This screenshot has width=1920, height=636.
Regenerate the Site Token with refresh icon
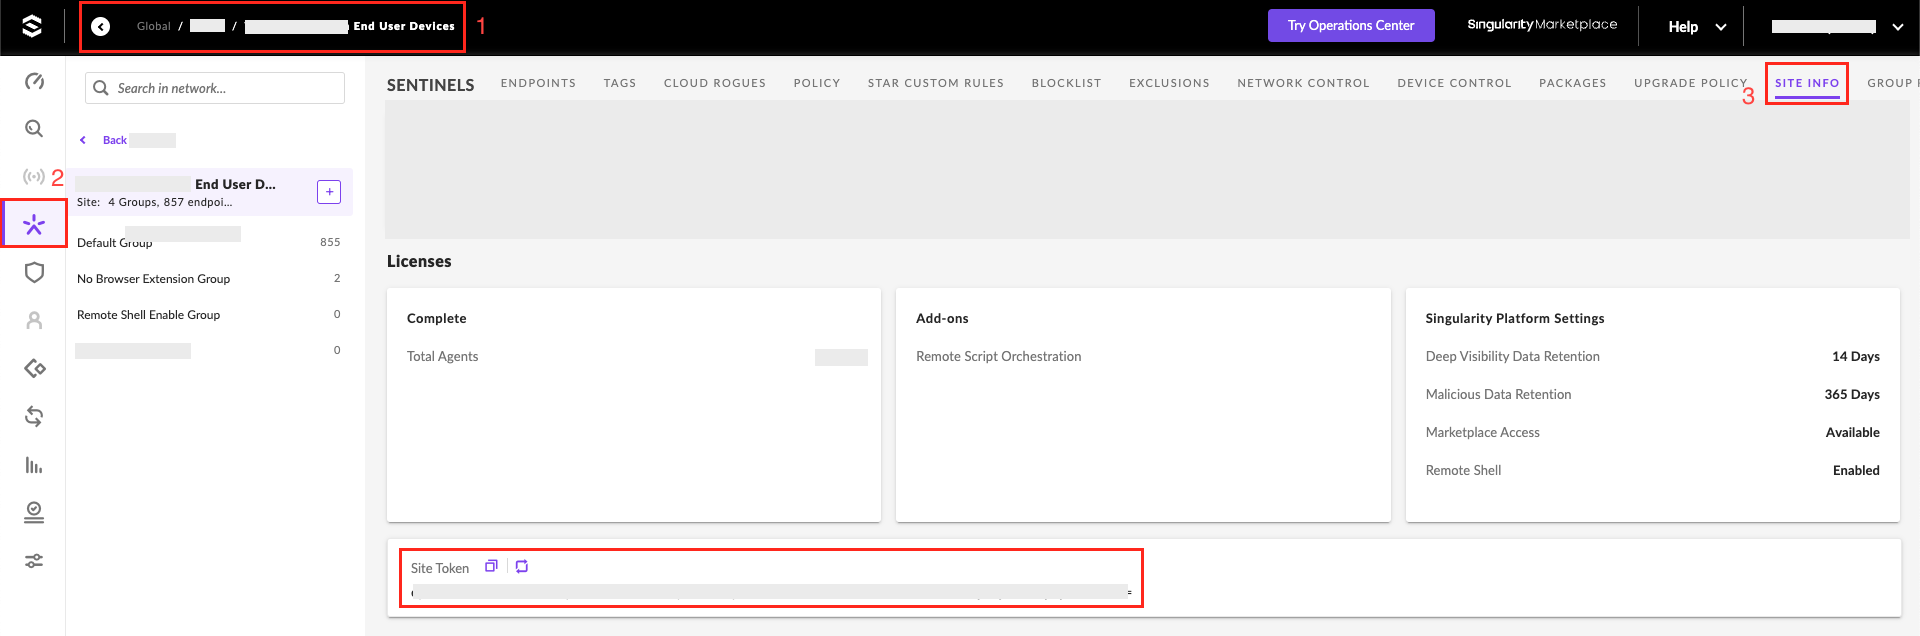pyautogui.click(x=522, y=566)
